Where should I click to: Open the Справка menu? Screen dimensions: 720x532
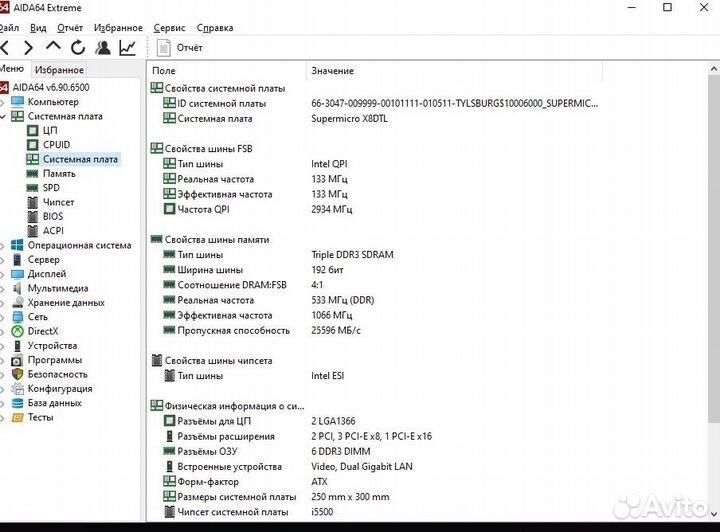215,28
